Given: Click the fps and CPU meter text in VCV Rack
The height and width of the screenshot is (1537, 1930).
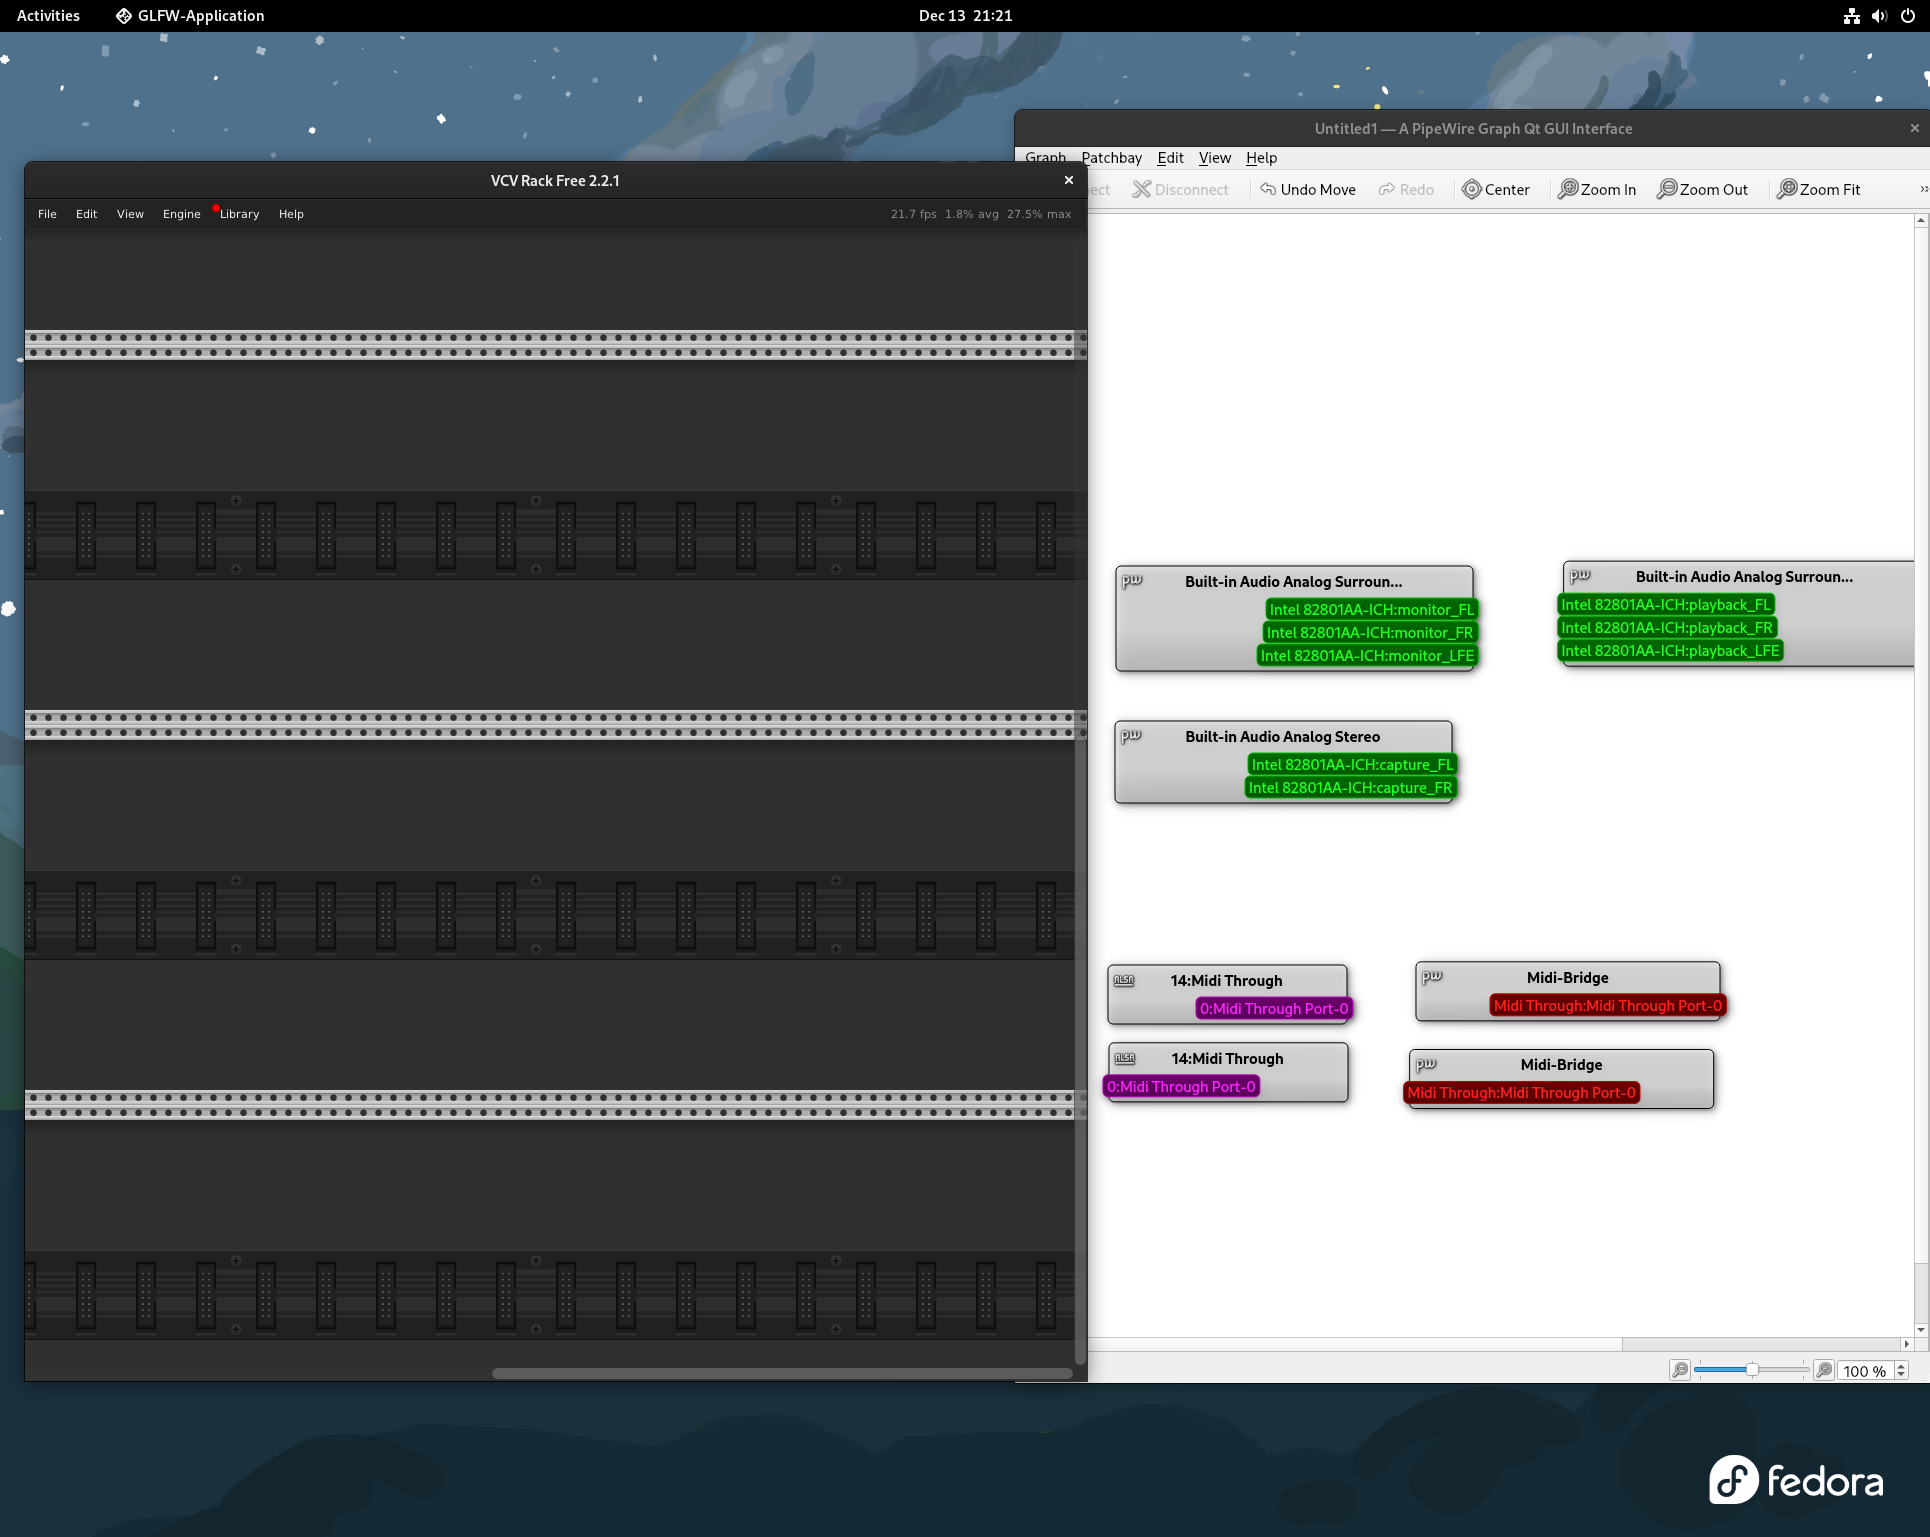Looking at the screenshot, I should 981,214.
